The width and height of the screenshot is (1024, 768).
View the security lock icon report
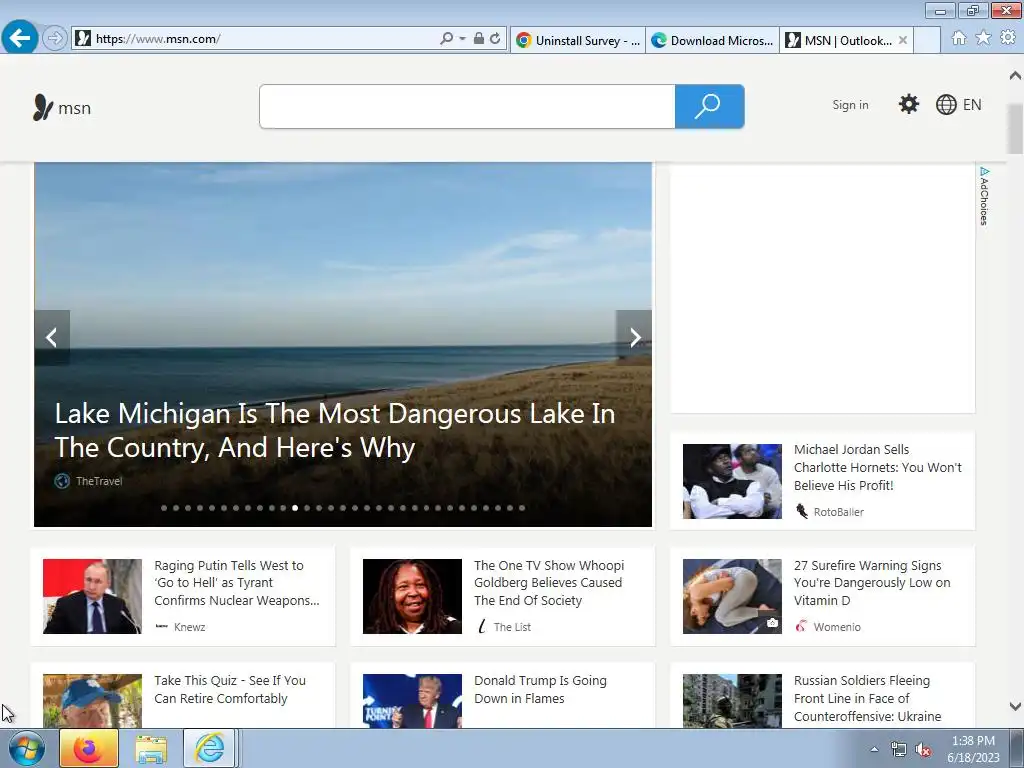(x=479, y=39)
